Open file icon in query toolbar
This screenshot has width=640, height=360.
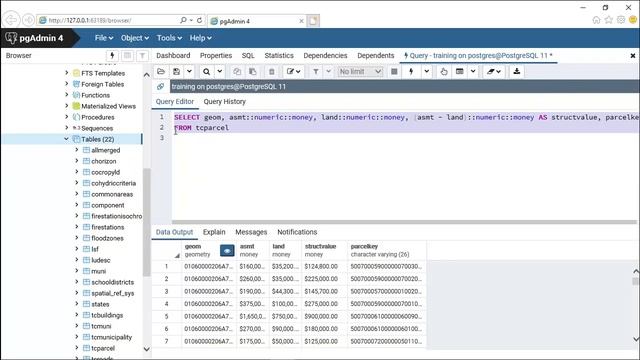tap(161, 71)
